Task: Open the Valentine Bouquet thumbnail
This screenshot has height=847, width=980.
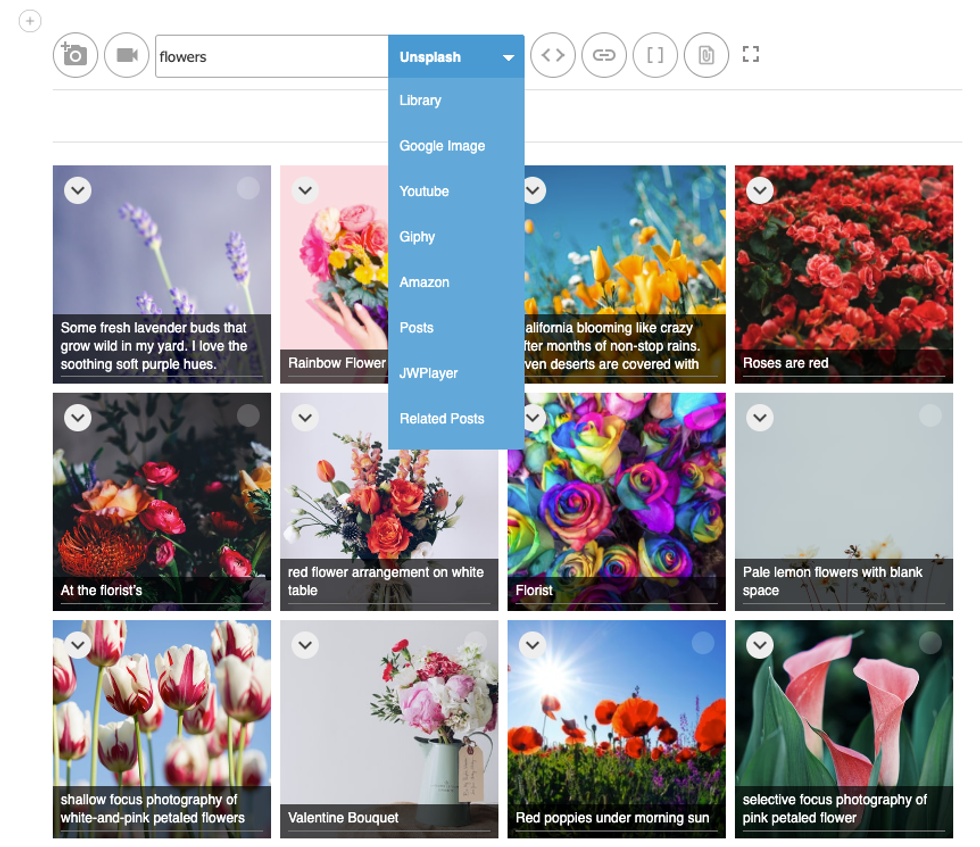Action: tap(389, 720)
